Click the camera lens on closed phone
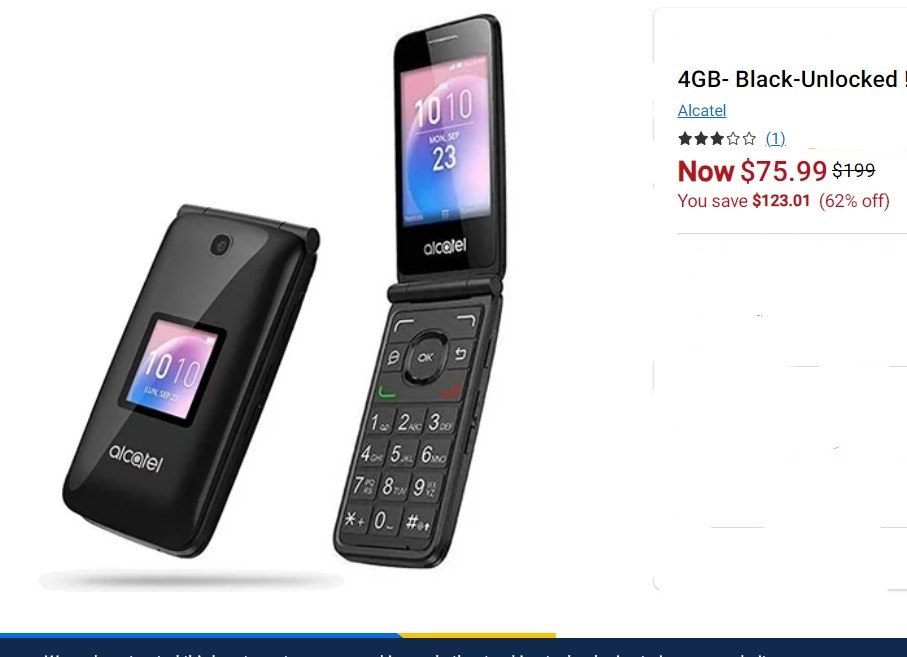The height and width of the screenshot is (657, 907). click(220, 245)
